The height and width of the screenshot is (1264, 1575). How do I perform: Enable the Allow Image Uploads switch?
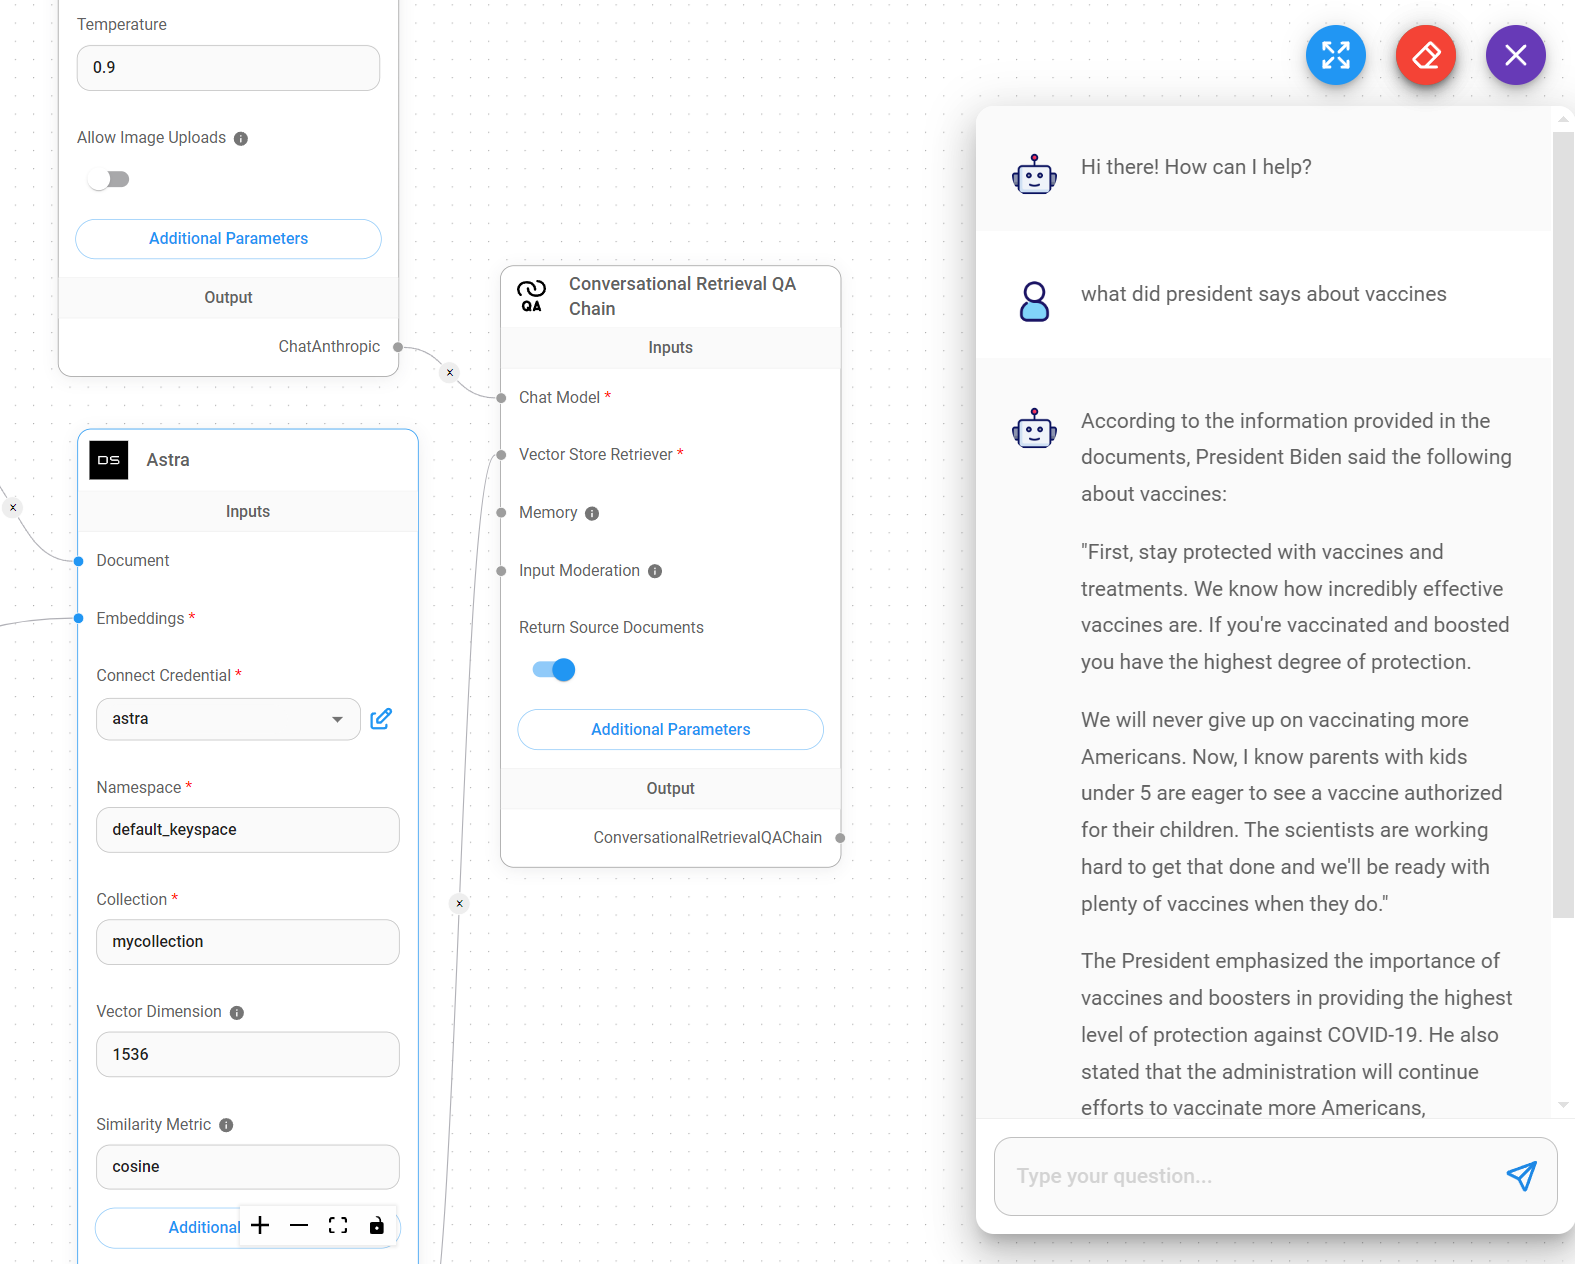tap(108, 180)
